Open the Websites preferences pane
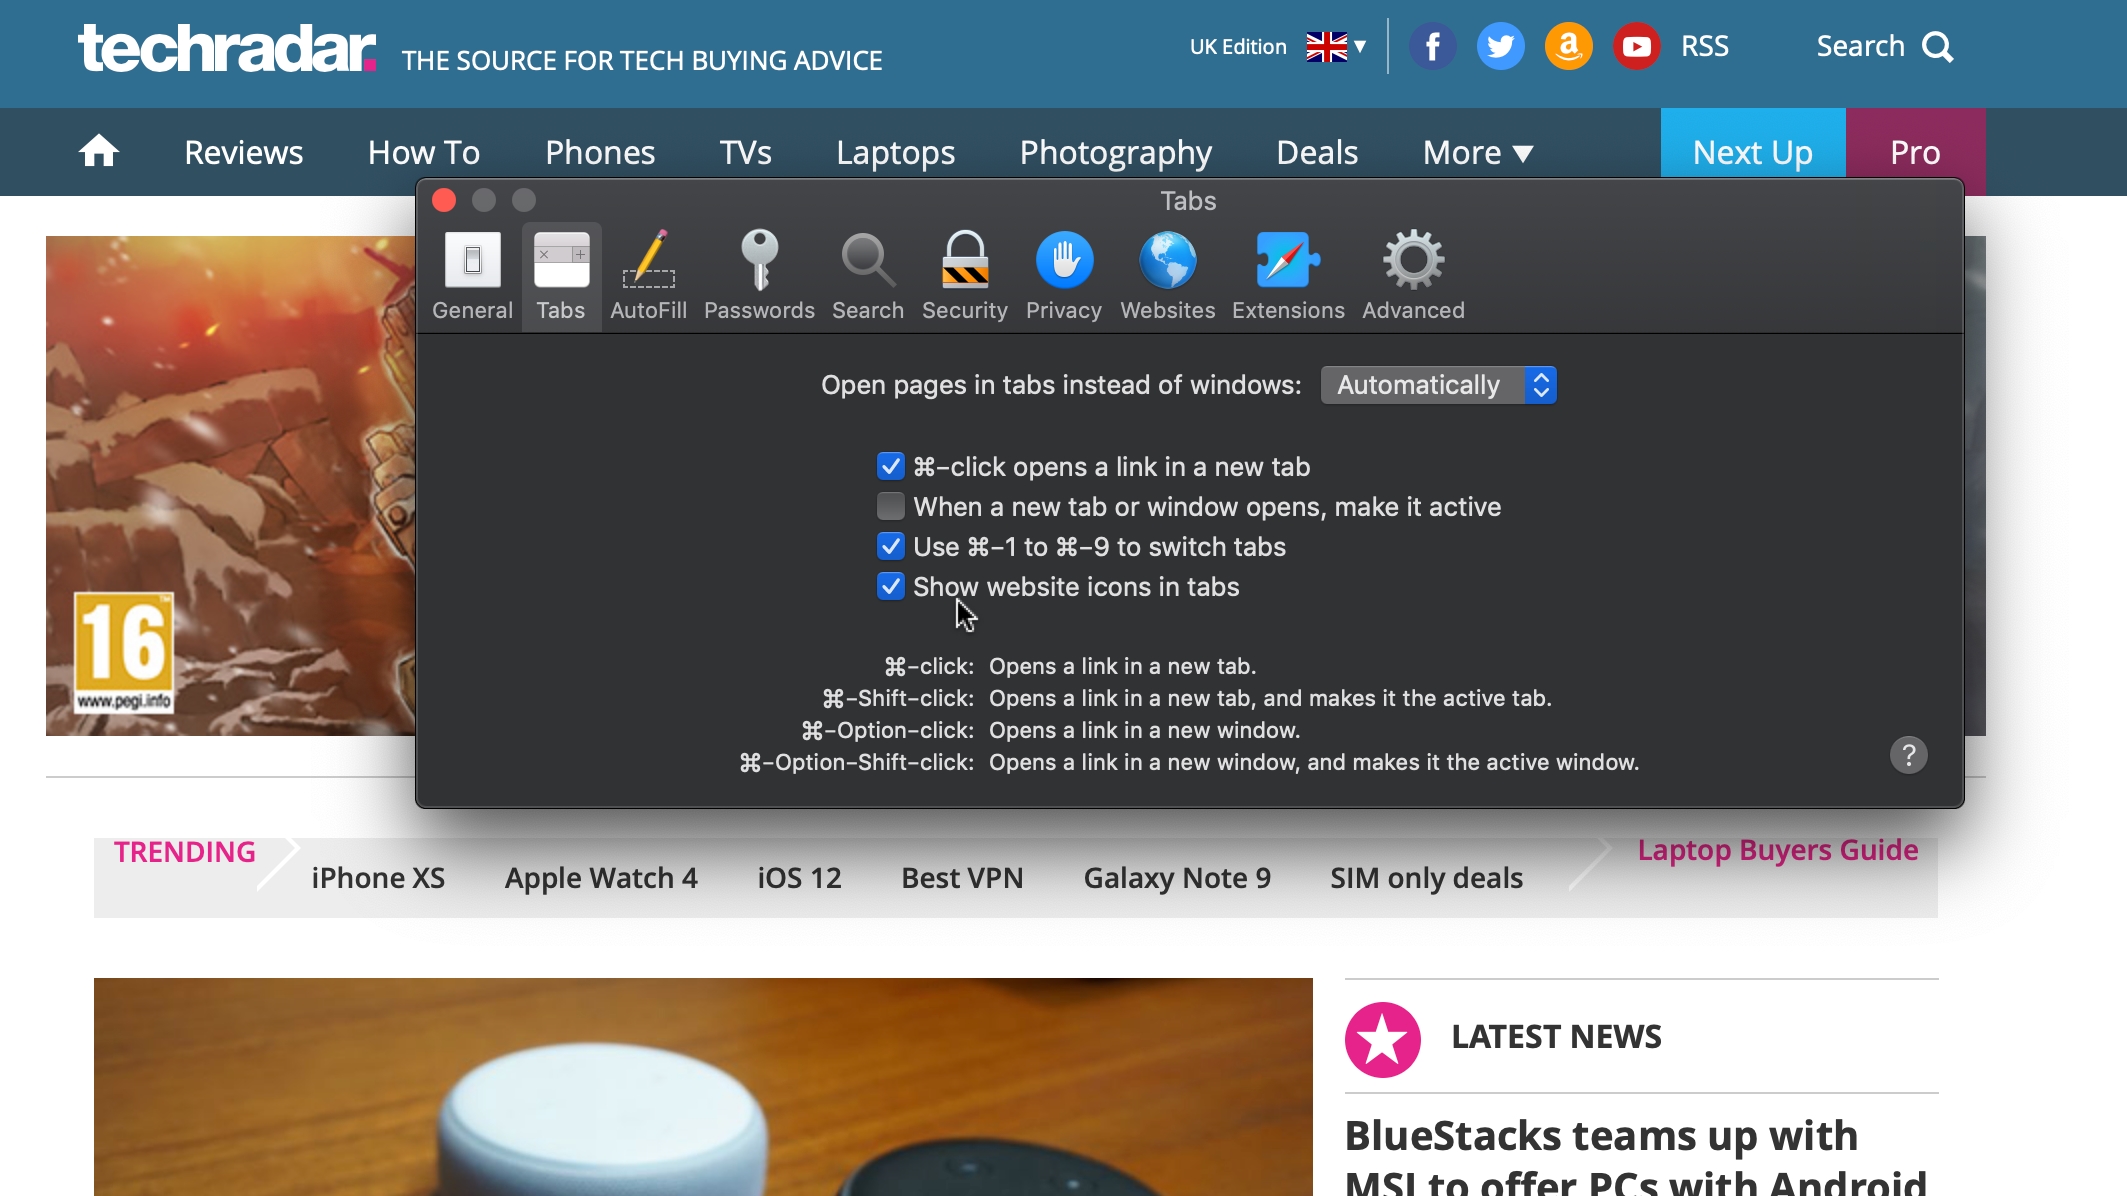The height and width of the screenshot is (1196, 2127). tap(1168, 276)
